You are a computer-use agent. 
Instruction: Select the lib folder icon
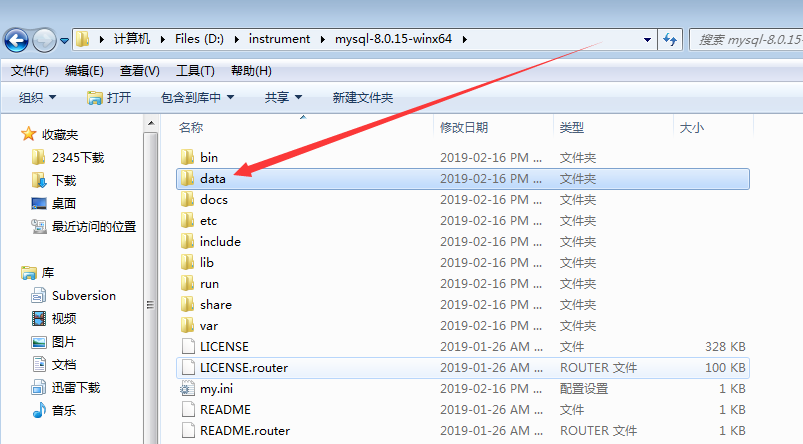coord(187,262)
